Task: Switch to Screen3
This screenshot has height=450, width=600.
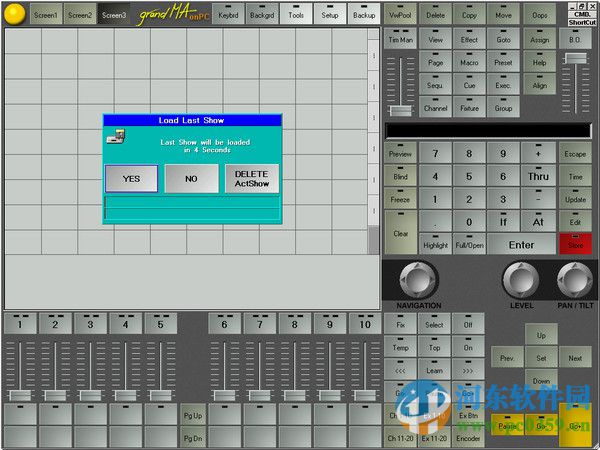Action: click(x=114, y=15)
